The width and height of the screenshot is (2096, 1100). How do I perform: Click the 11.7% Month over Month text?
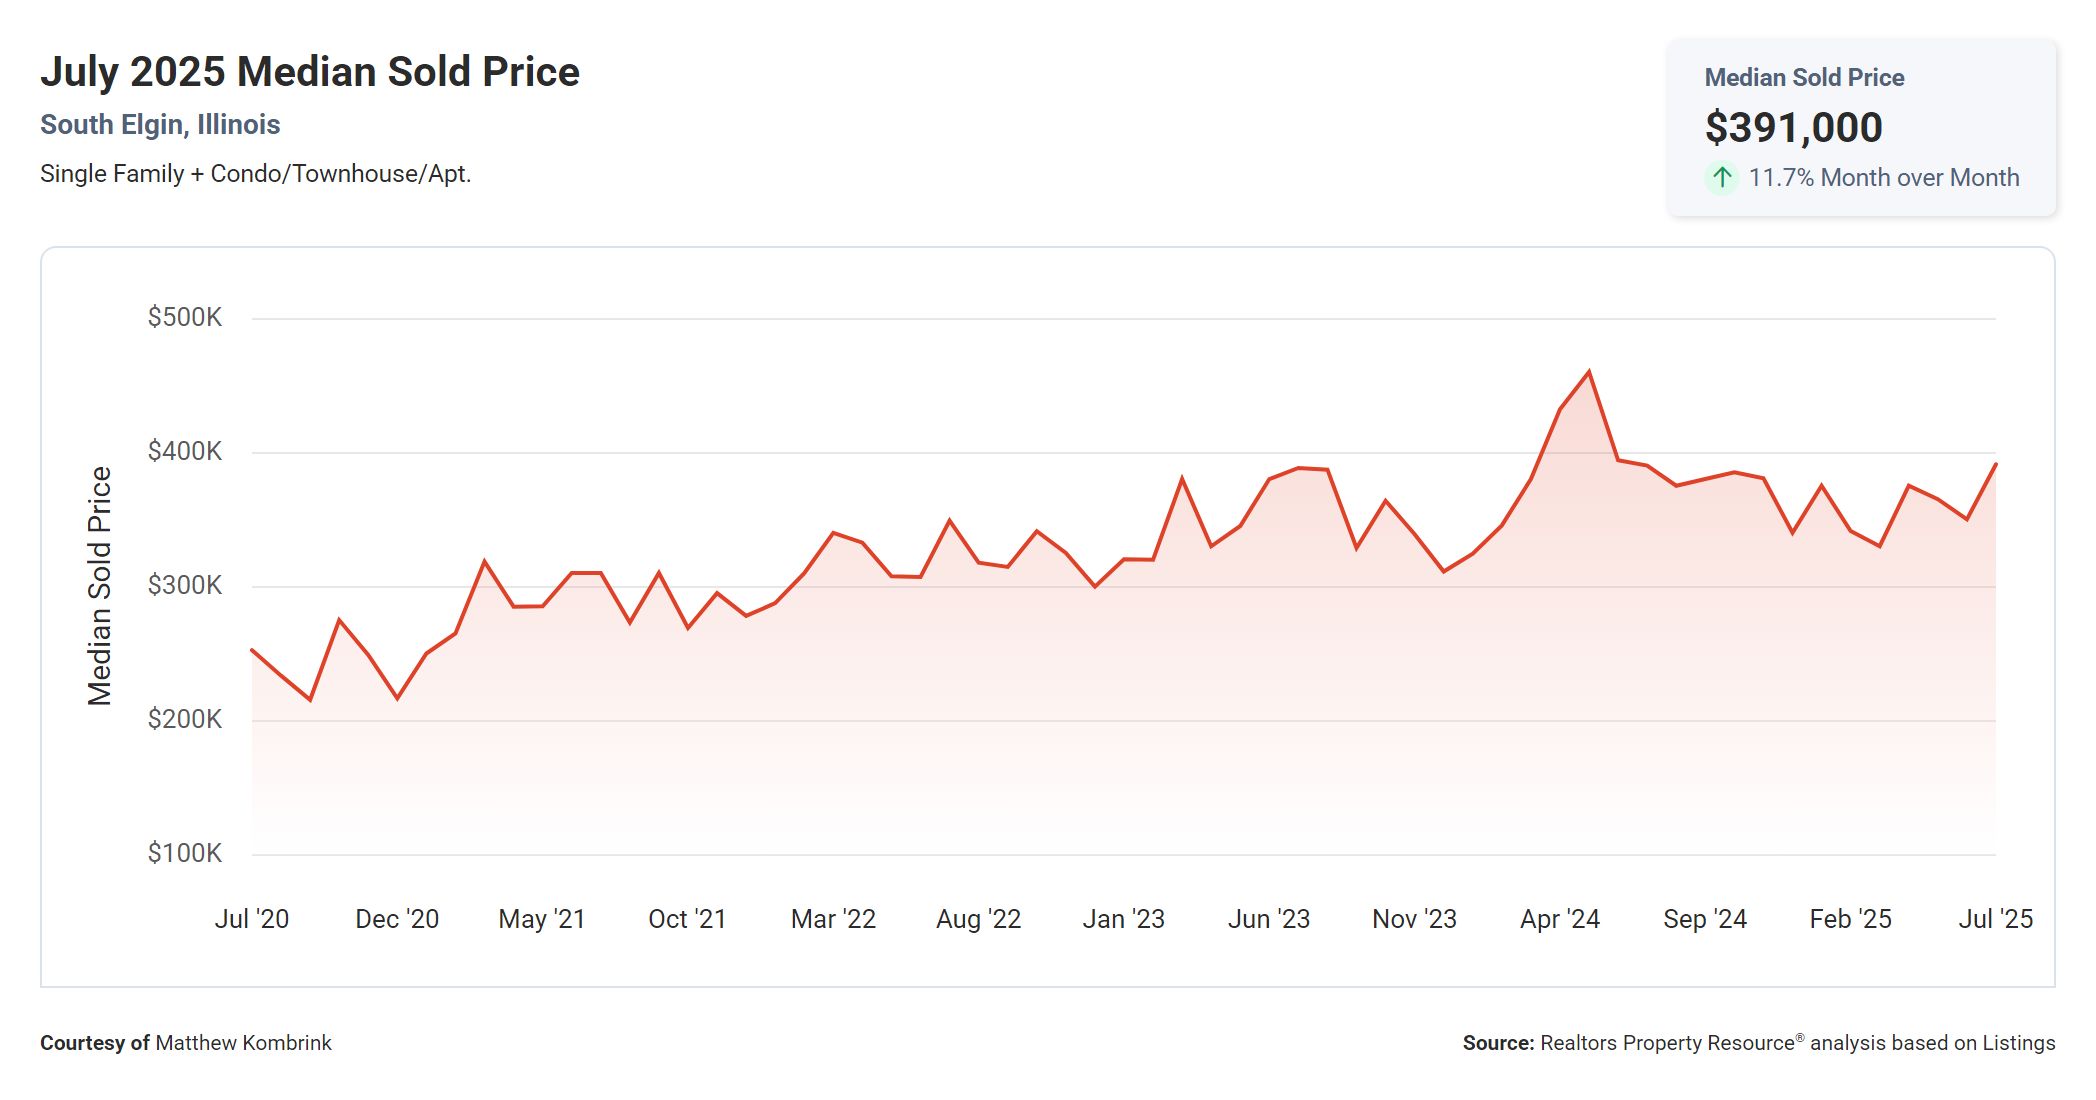[x=1883, y=178]
